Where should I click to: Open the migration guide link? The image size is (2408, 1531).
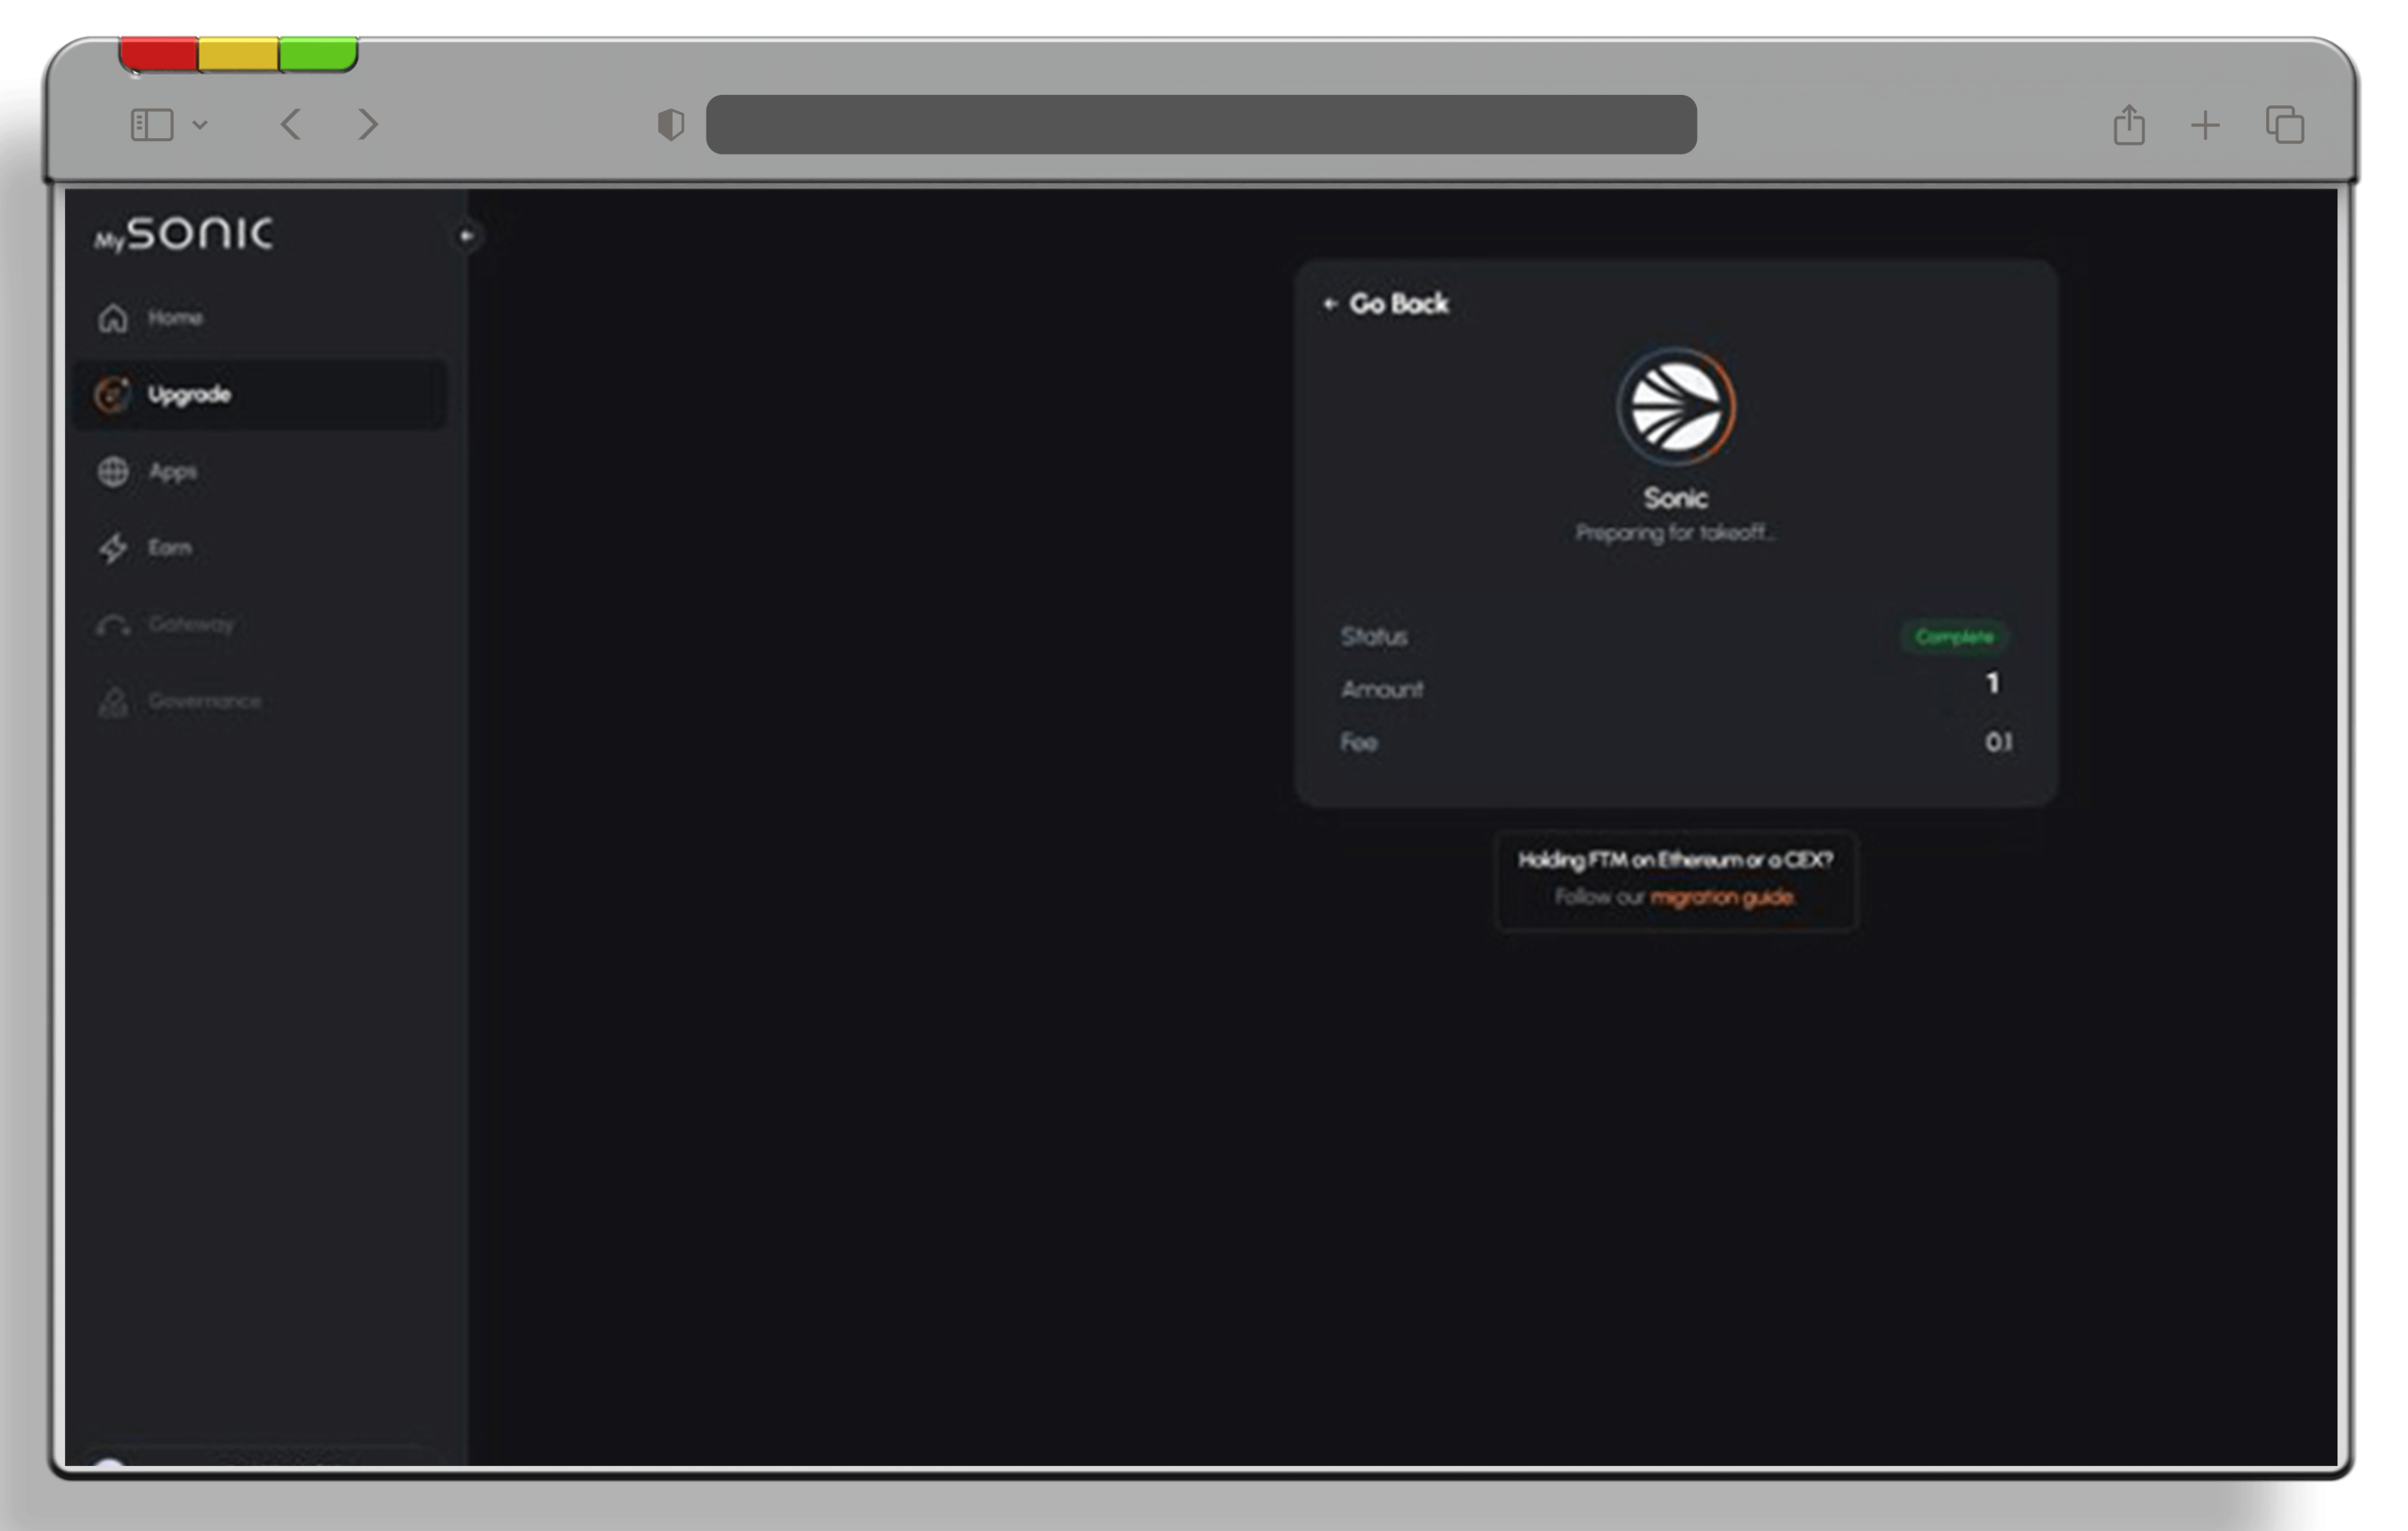(1722, 897)
